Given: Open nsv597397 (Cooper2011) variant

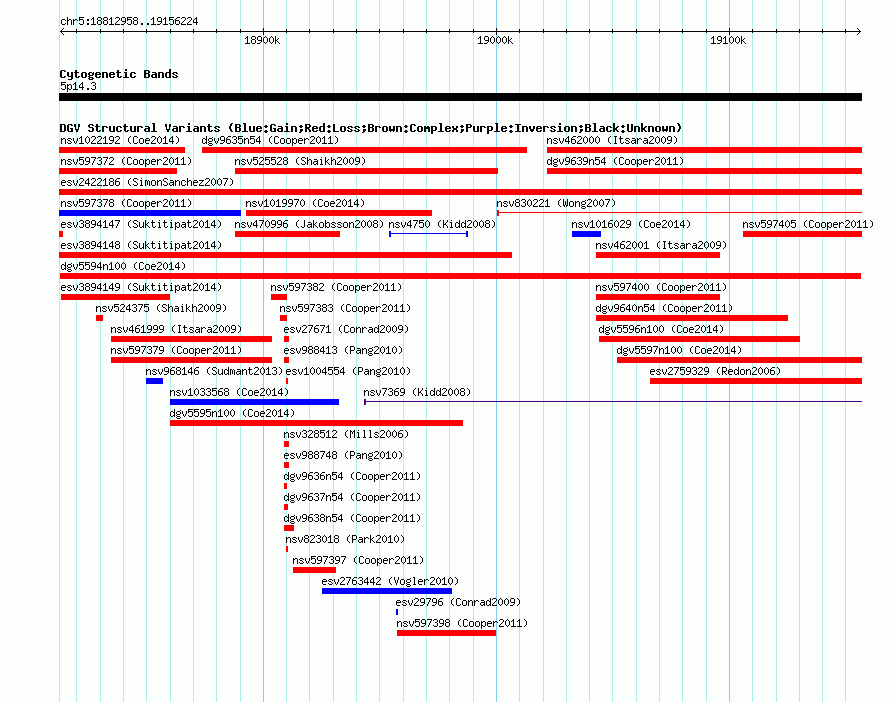Looking at the screenshot, I should tap(358, 560).
